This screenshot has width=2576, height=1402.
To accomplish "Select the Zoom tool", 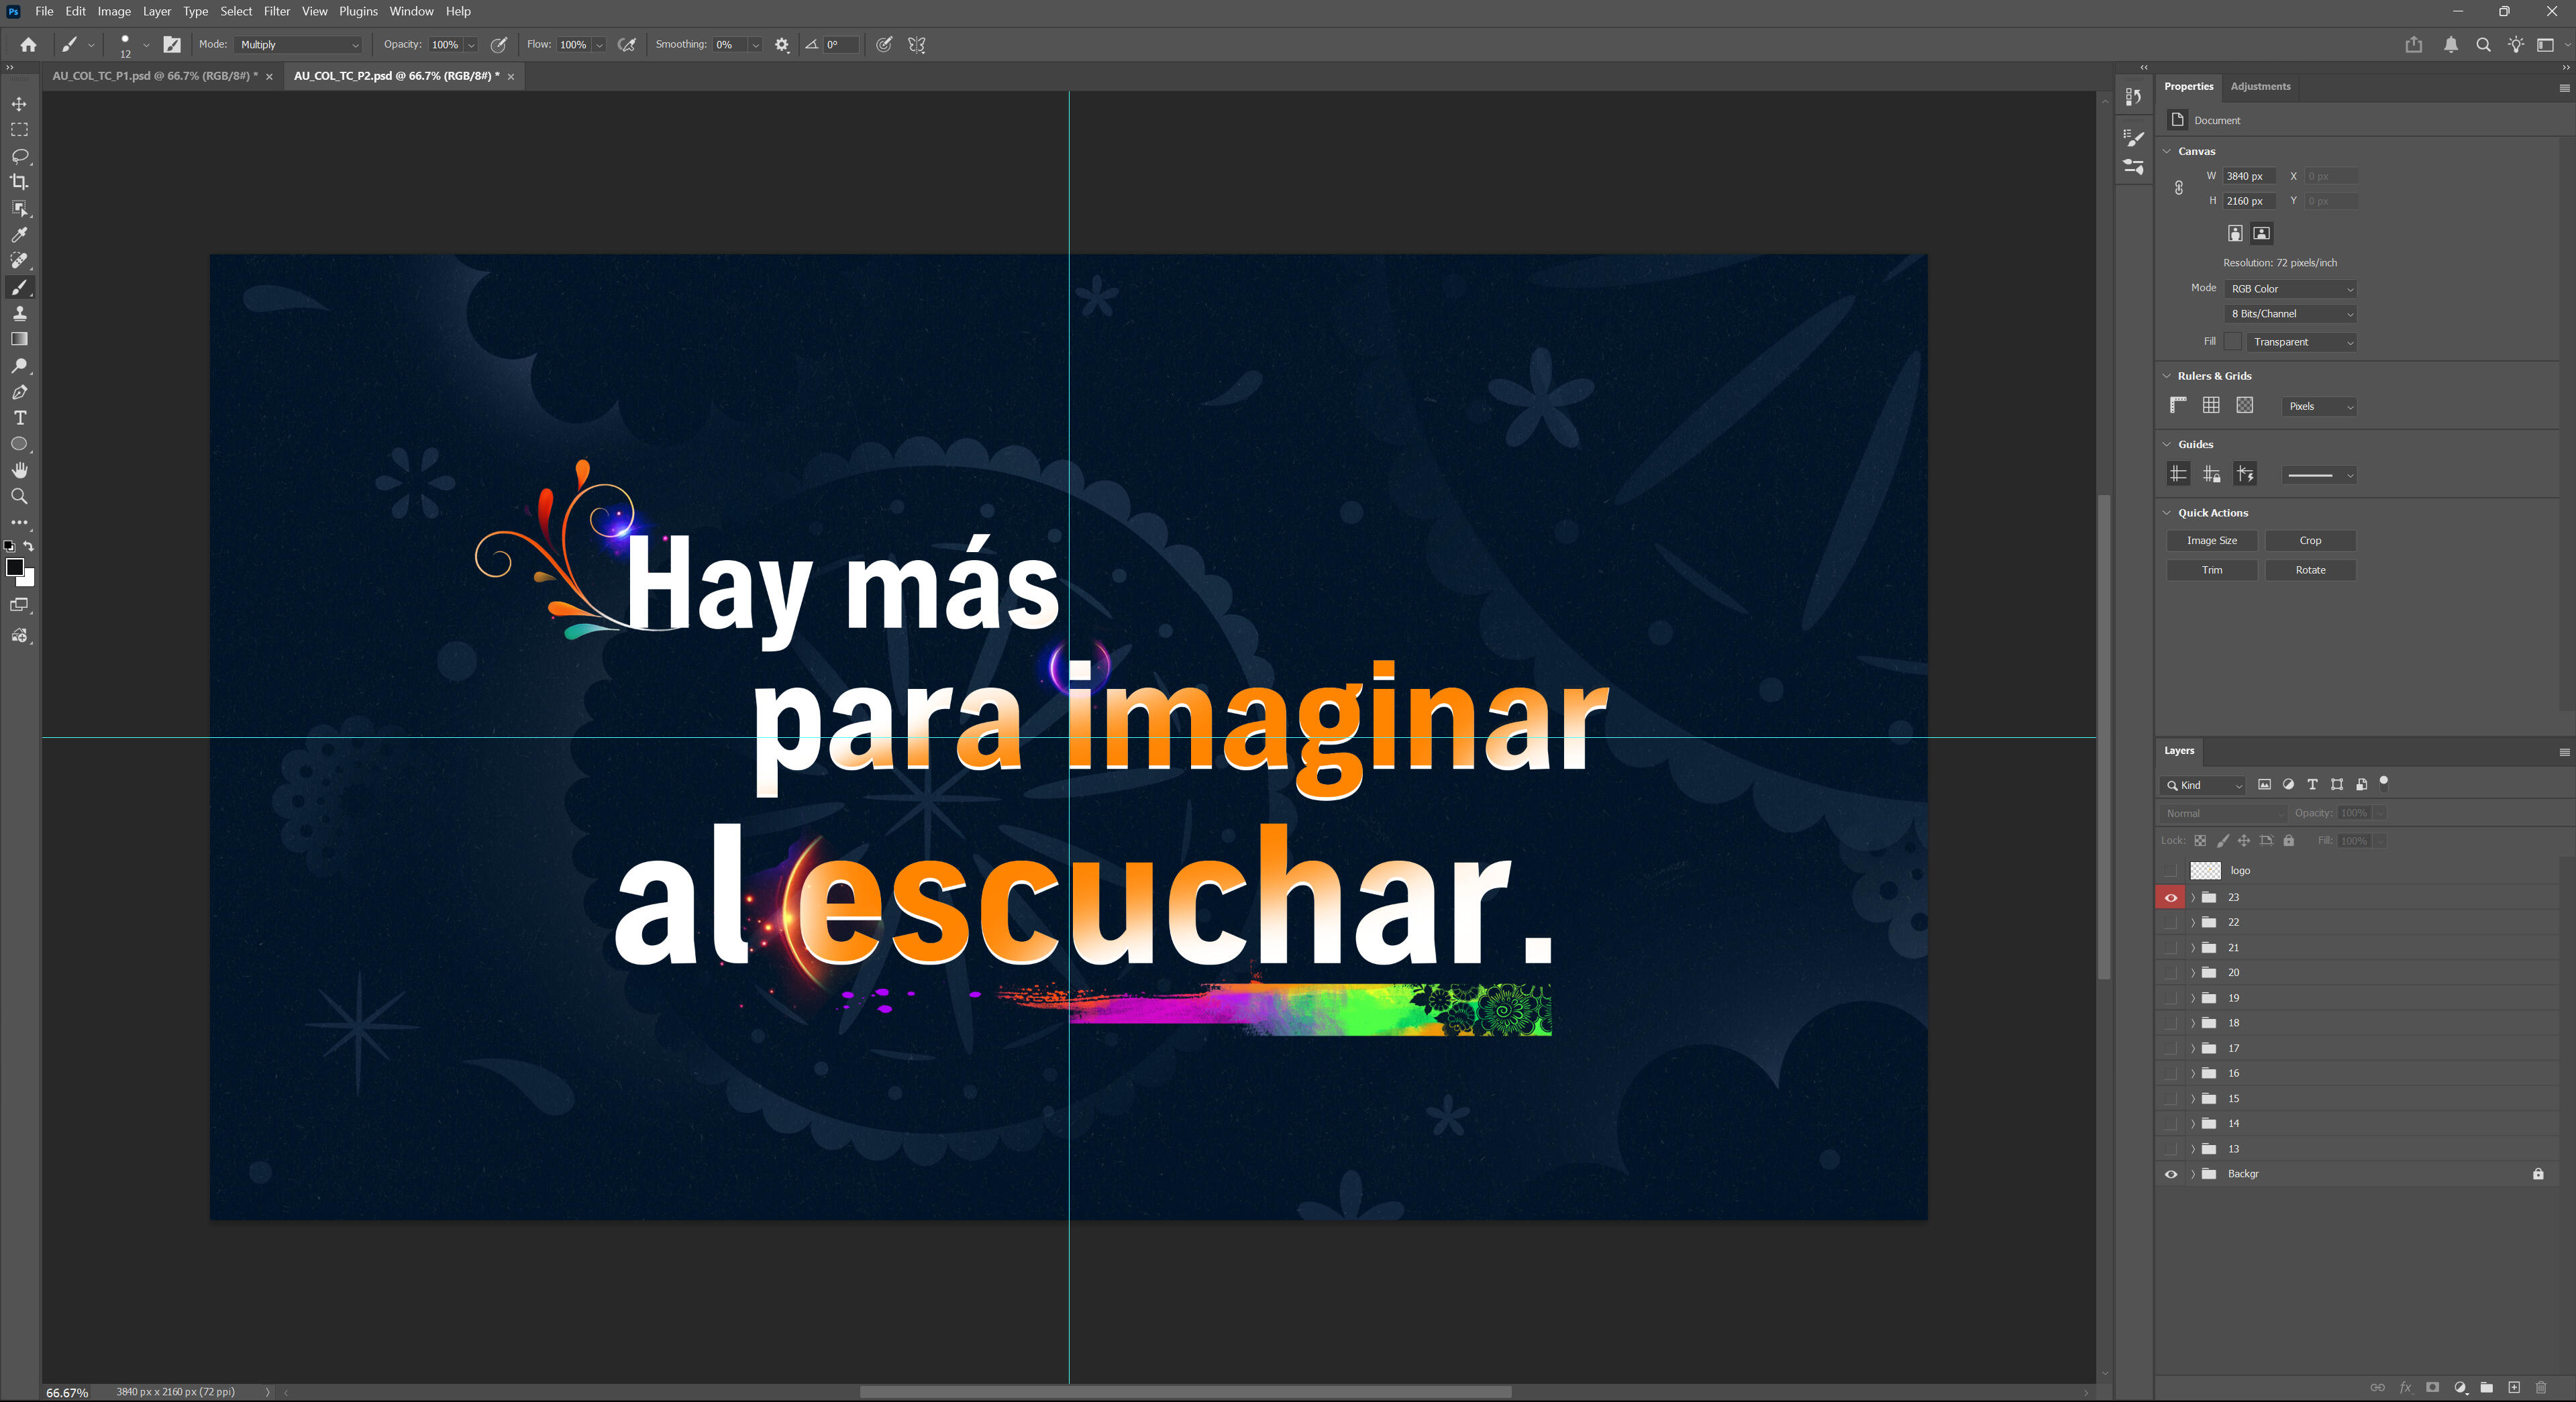I will tap(19, 497).
